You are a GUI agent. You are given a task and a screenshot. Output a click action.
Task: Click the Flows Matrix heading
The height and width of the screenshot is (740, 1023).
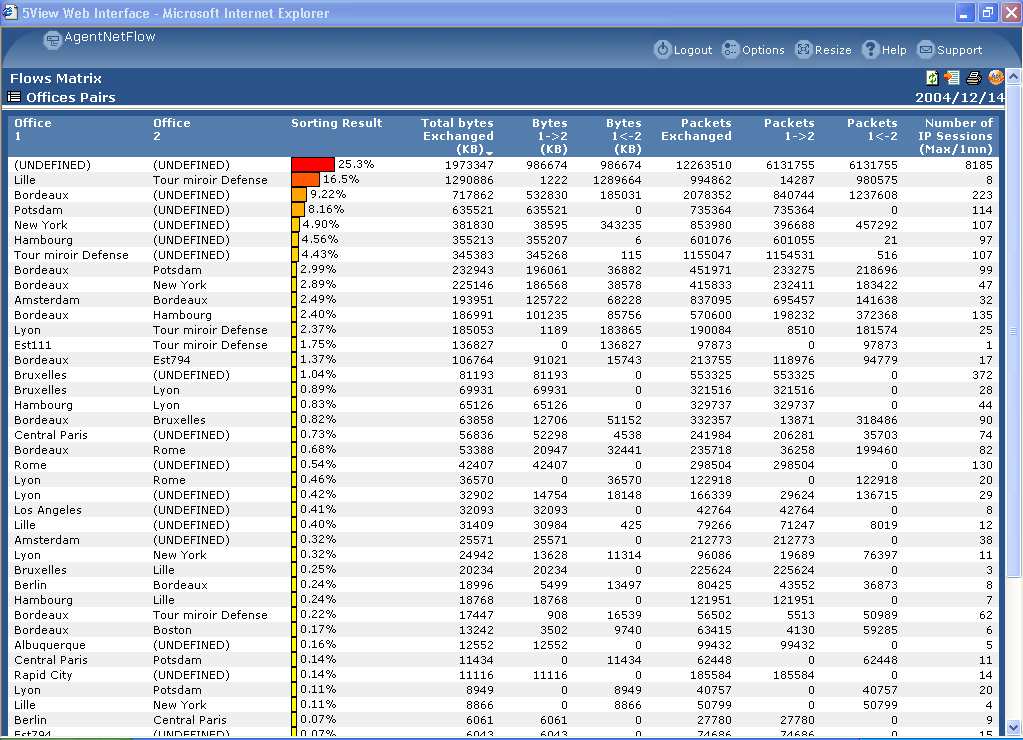pos(55,78)
